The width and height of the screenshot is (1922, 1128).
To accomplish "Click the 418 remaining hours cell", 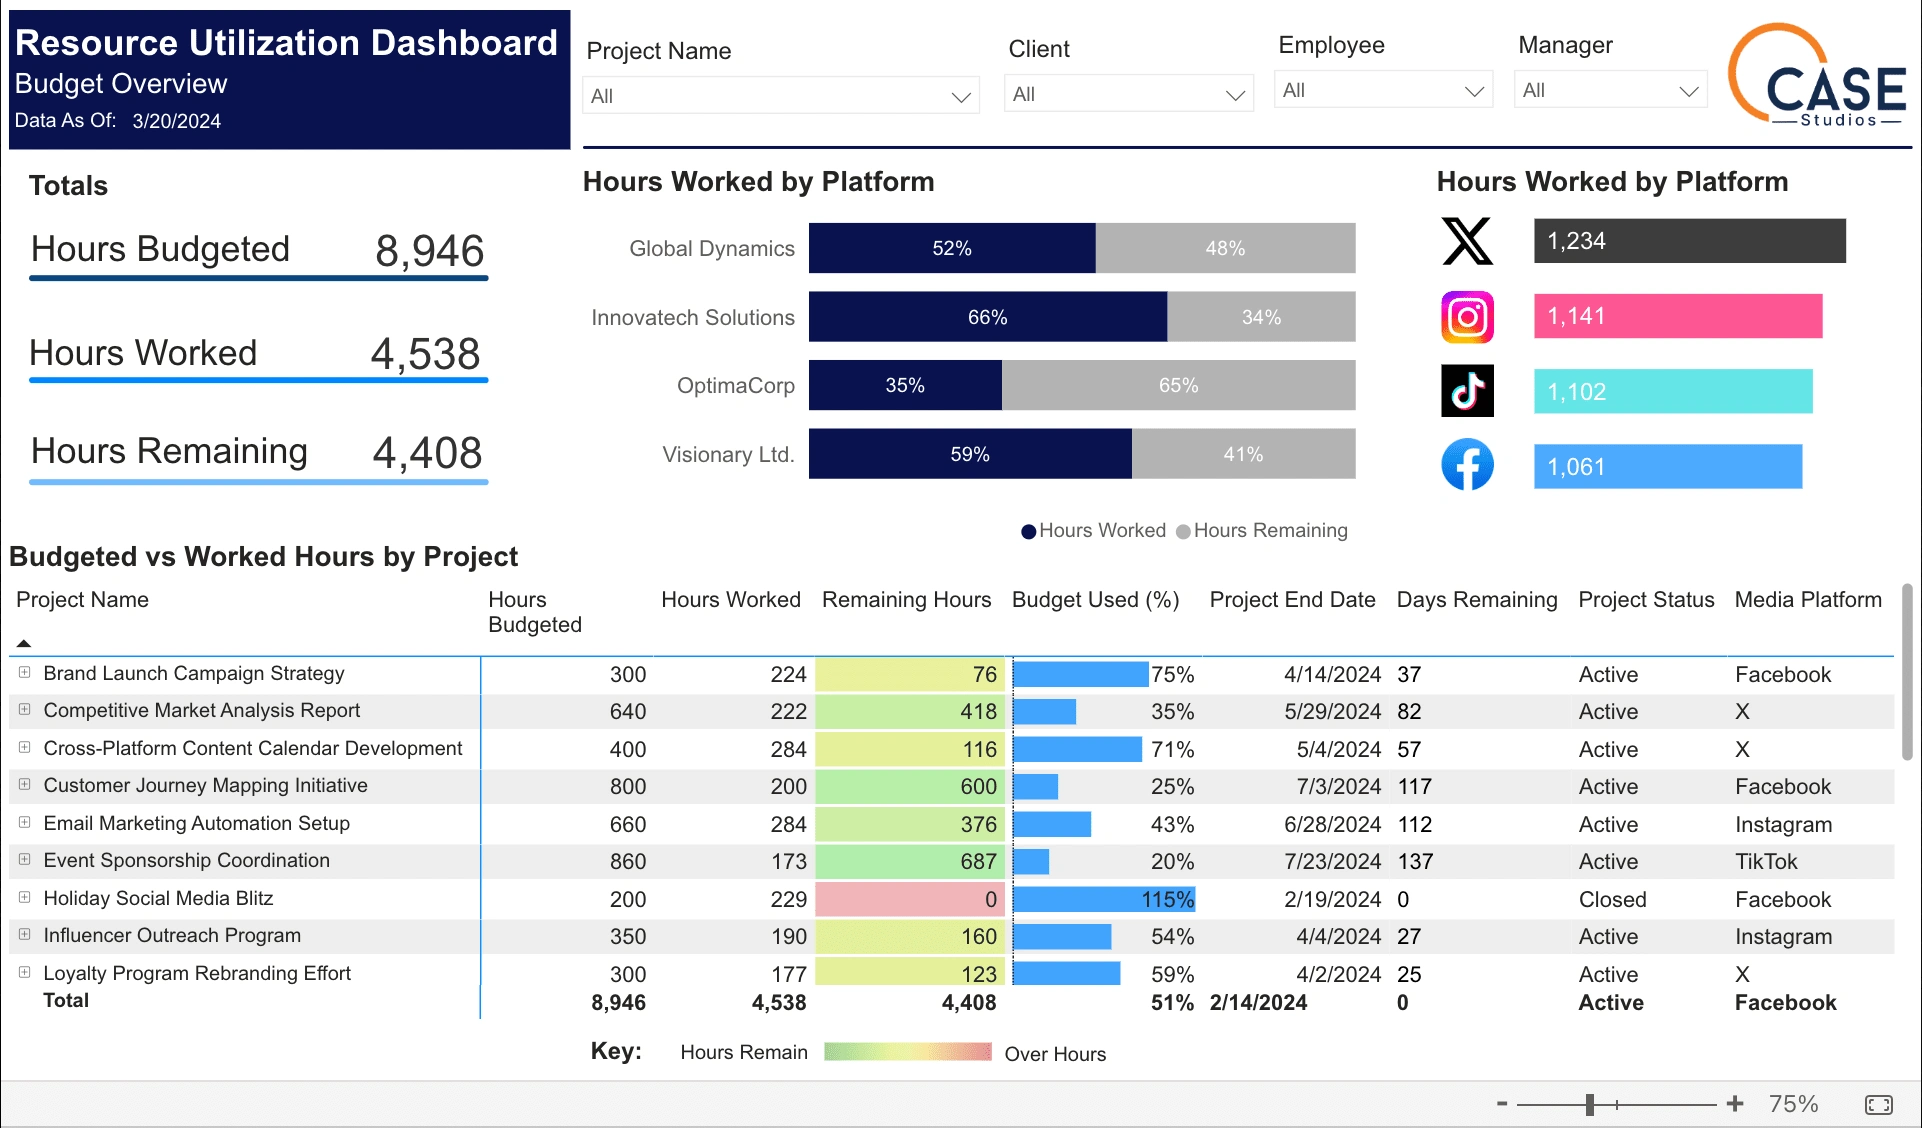I will (x=909, y=712).
